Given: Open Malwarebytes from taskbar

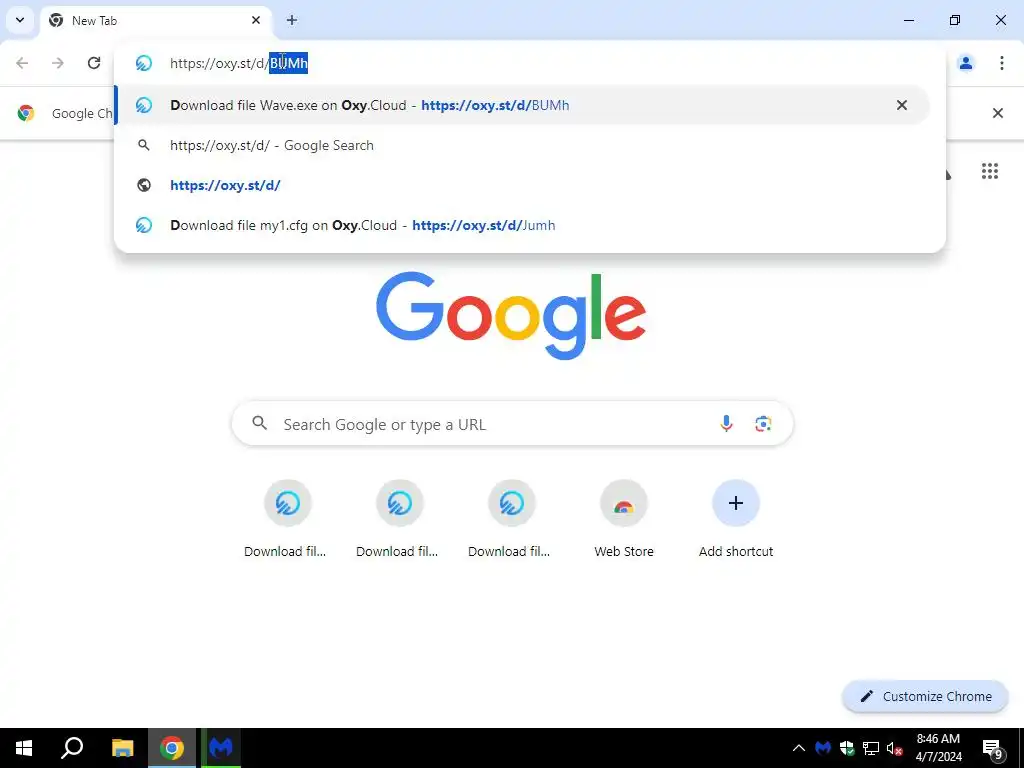Looking at the screenshot, I should [221, 748].
